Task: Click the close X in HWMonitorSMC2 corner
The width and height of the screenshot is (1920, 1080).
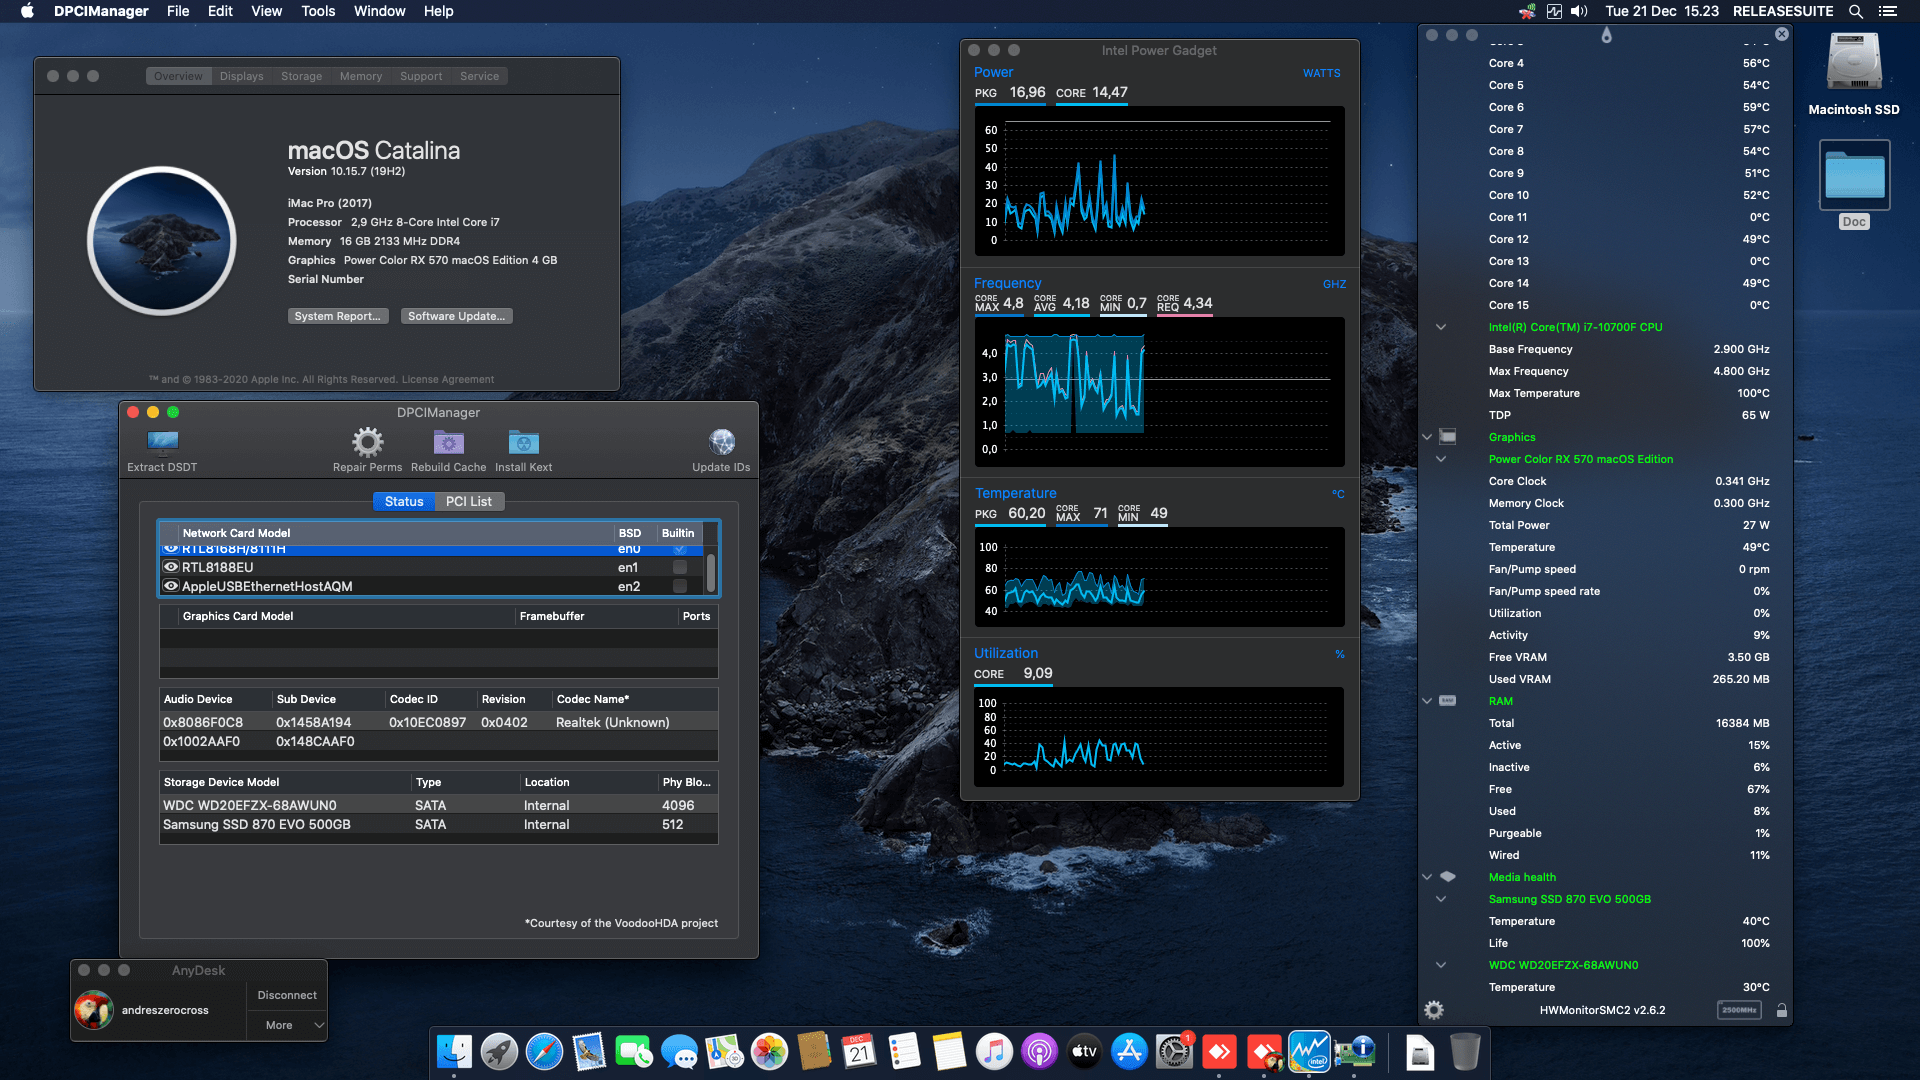Action: 1781,34
